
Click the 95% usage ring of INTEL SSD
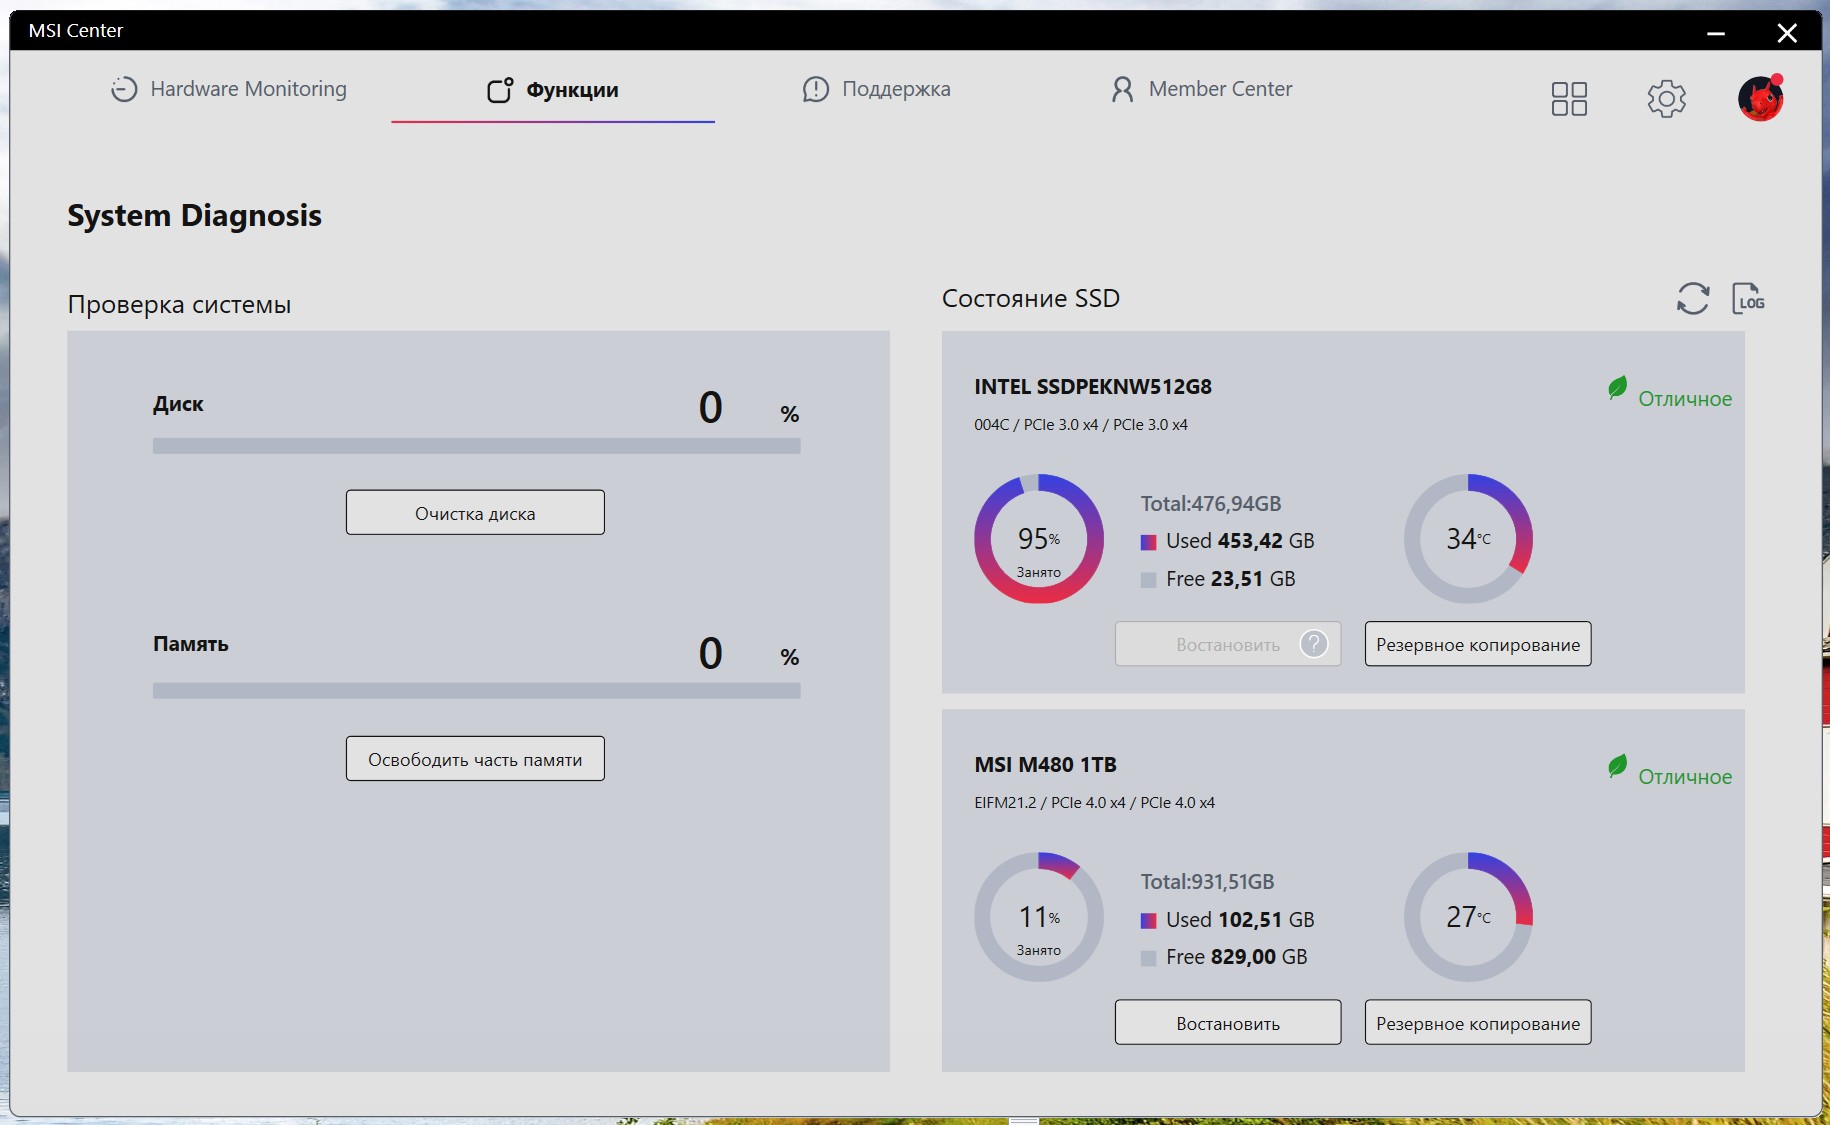pos(1039,539)
